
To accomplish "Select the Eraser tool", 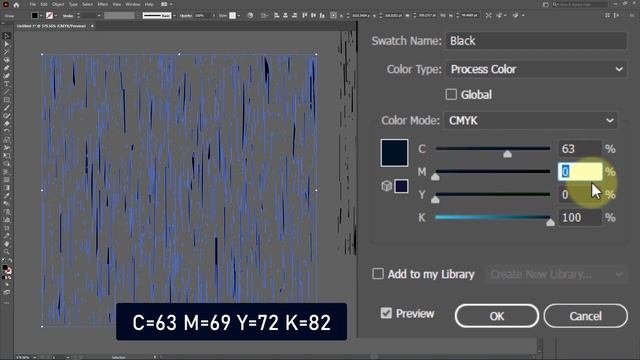I will pos(6,124).
